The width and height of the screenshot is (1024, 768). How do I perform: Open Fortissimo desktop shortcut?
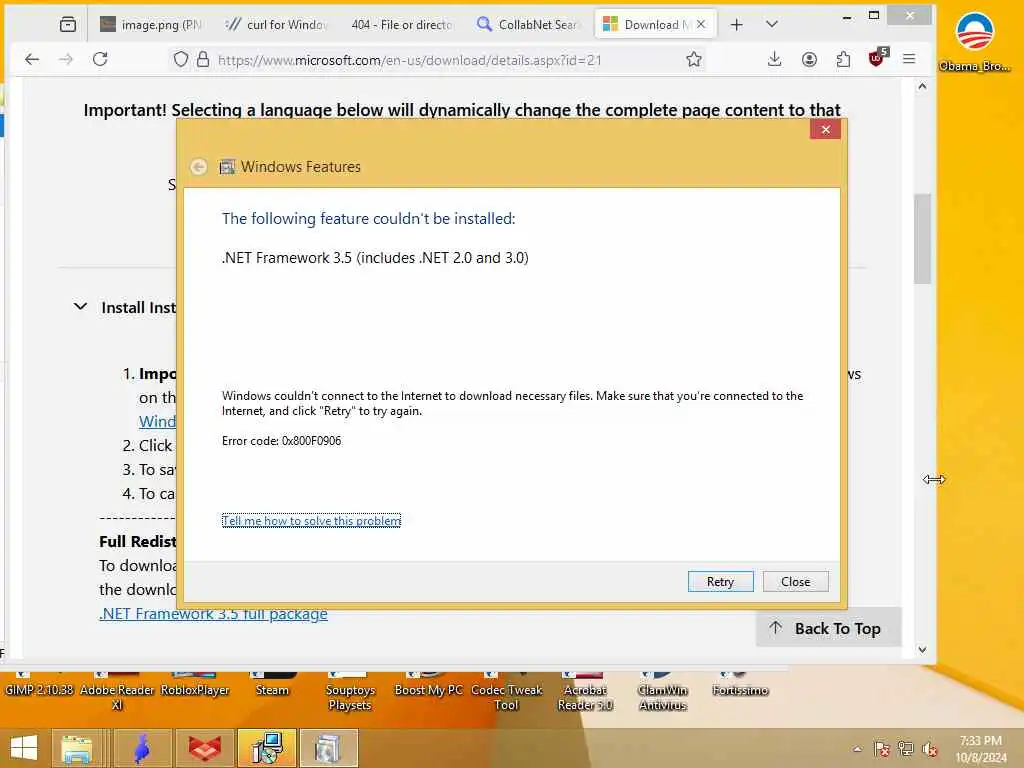[x=741, y=685]
